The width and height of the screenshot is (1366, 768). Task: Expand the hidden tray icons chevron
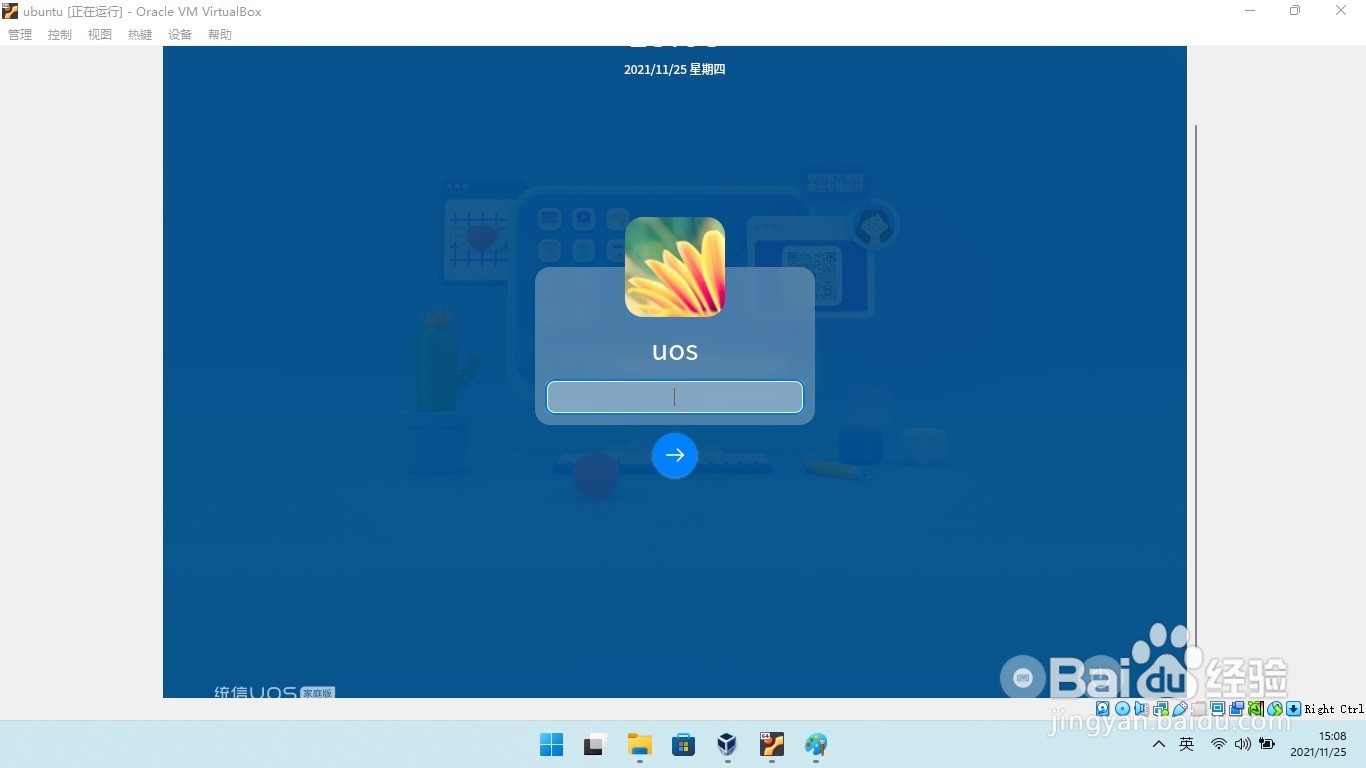pos(1159,744)
